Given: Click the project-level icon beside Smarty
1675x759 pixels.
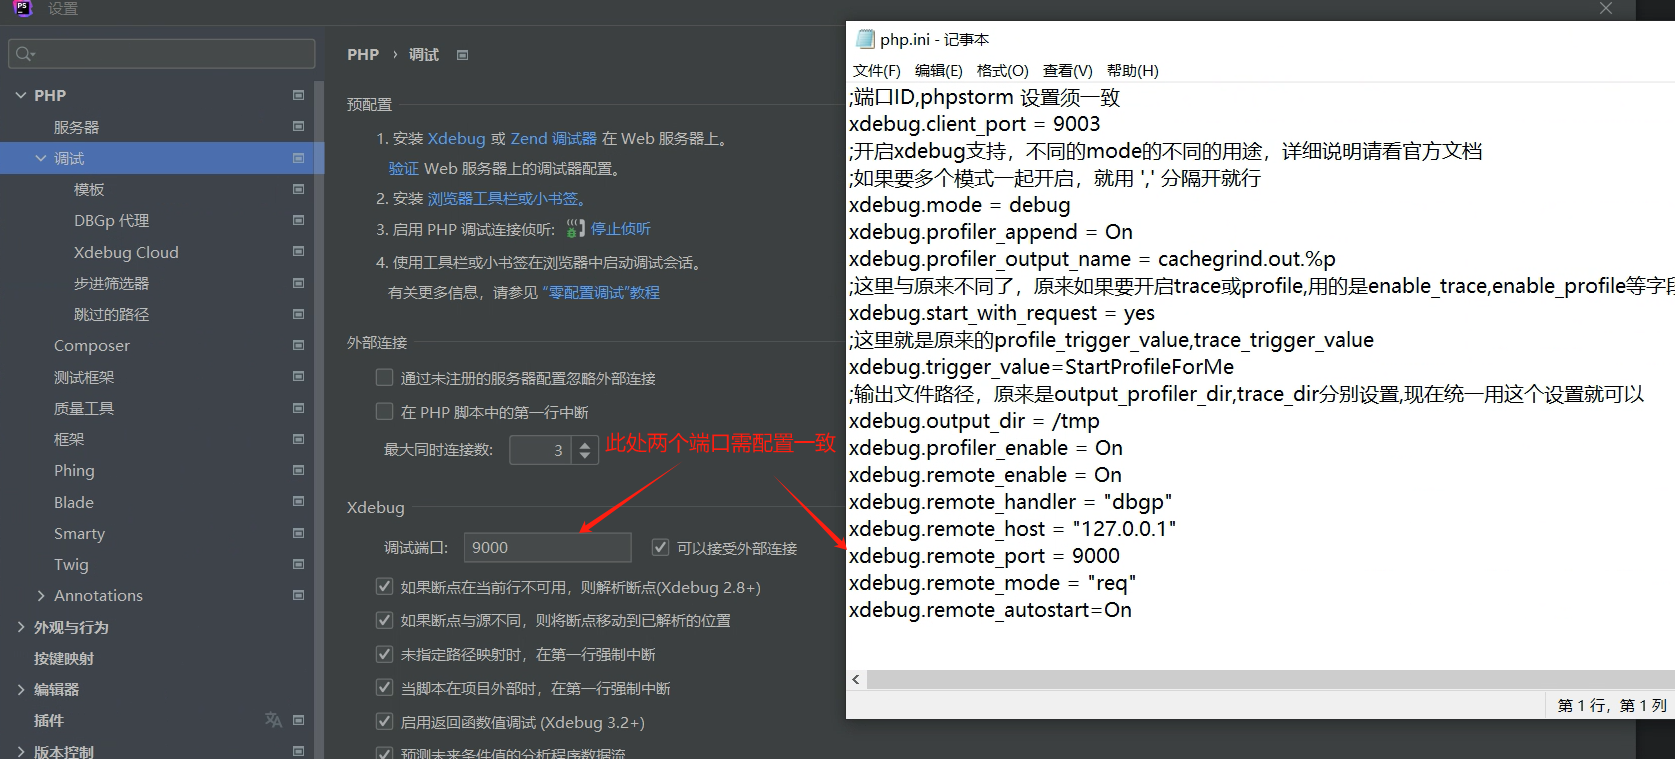Looking at the screenshot, I should pyautogui.click(x=298, y=533).
